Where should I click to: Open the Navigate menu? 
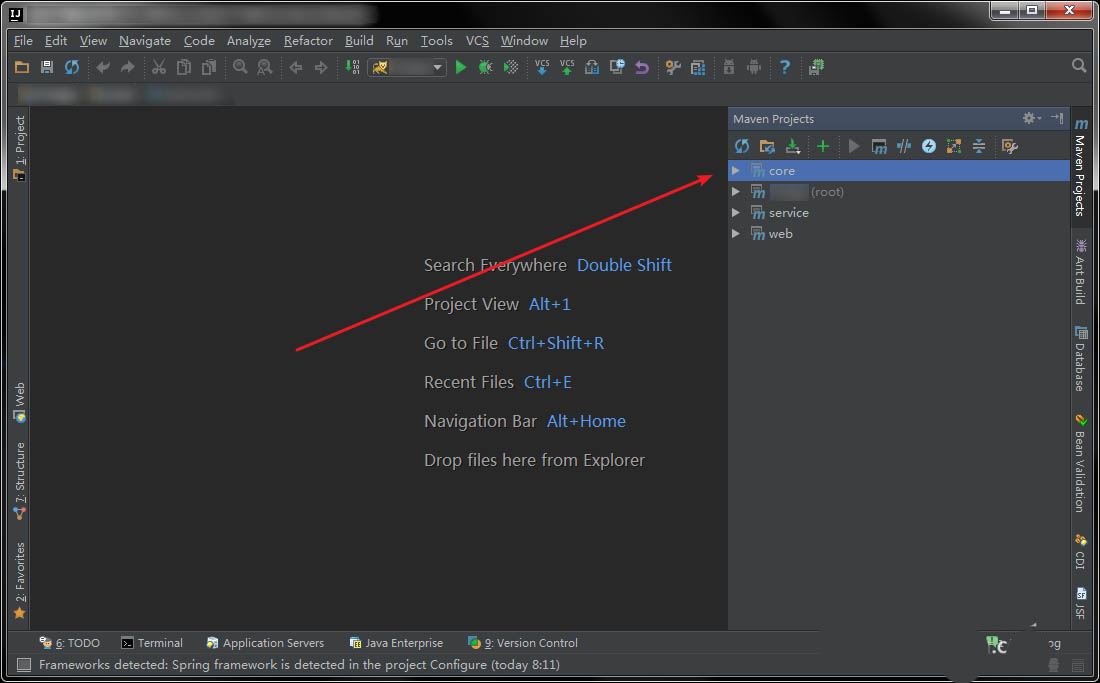[x=145, y=41]
